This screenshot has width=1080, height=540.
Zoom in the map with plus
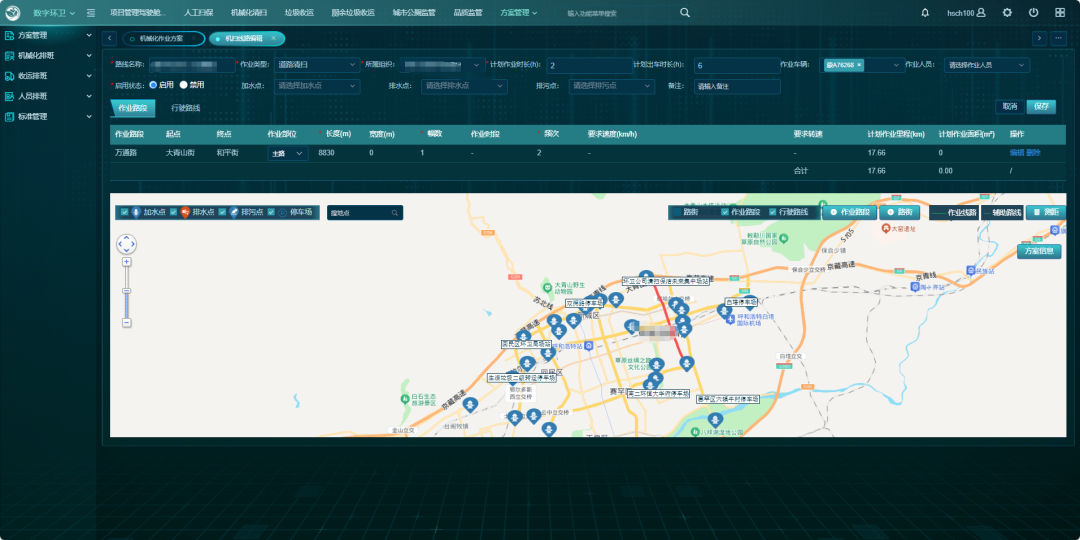point(127,262)
